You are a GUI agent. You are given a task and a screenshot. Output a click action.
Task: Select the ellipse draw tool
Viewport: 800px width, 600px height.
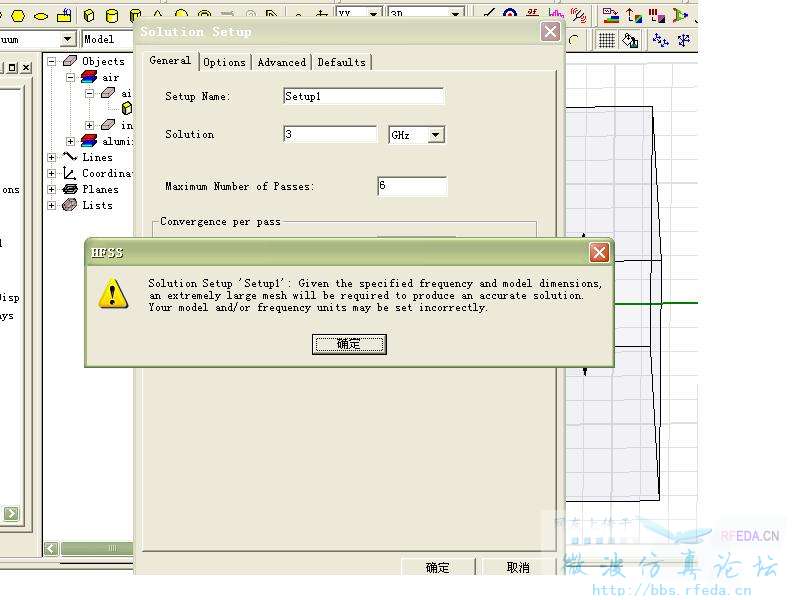[41, 16]
